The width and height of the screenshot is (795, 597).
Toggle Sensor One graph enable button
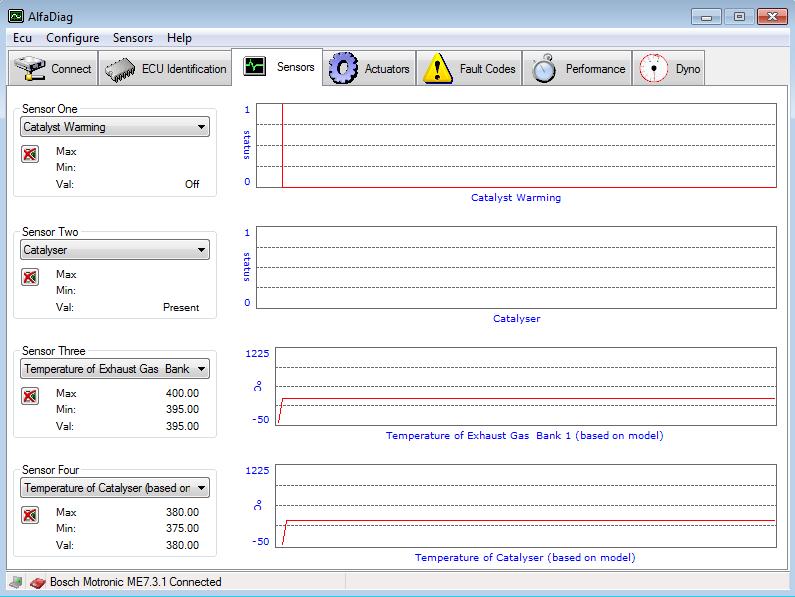pyautogui.click(x=30, y=154)
